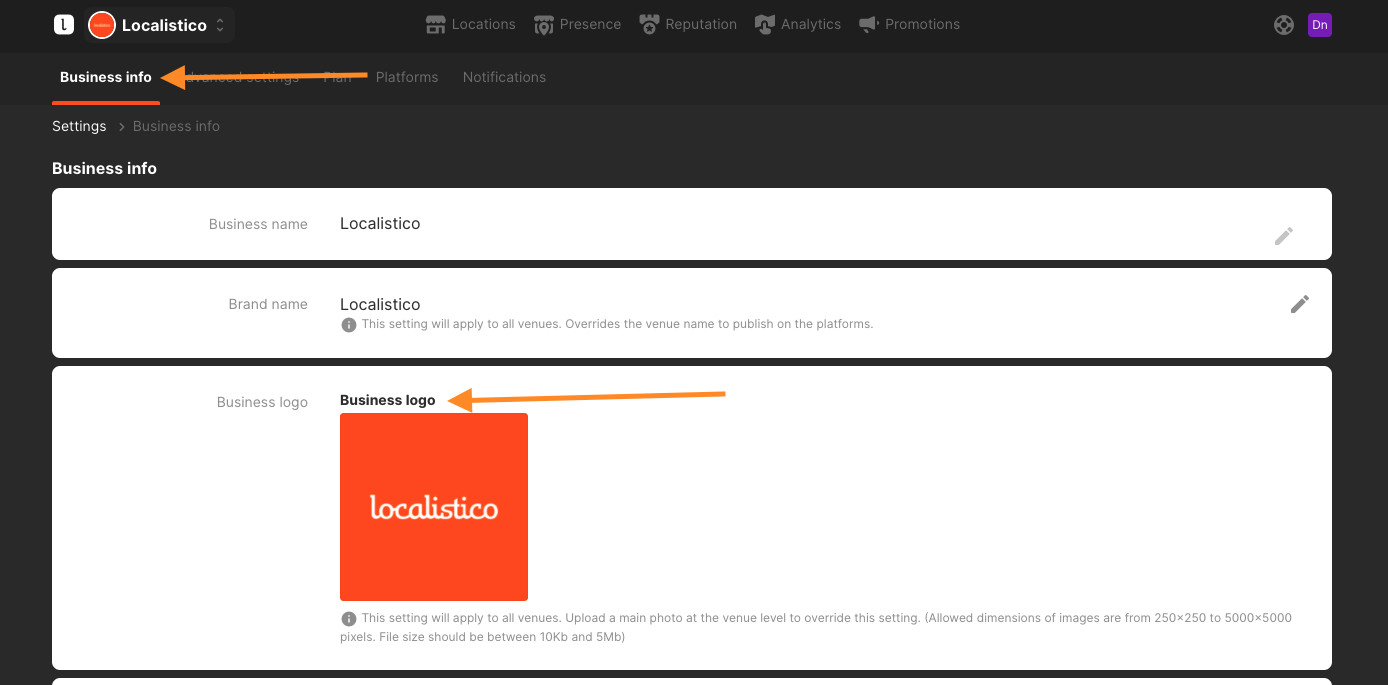
Task: Click the 'Business info' page heading
Action: (105, 168)
